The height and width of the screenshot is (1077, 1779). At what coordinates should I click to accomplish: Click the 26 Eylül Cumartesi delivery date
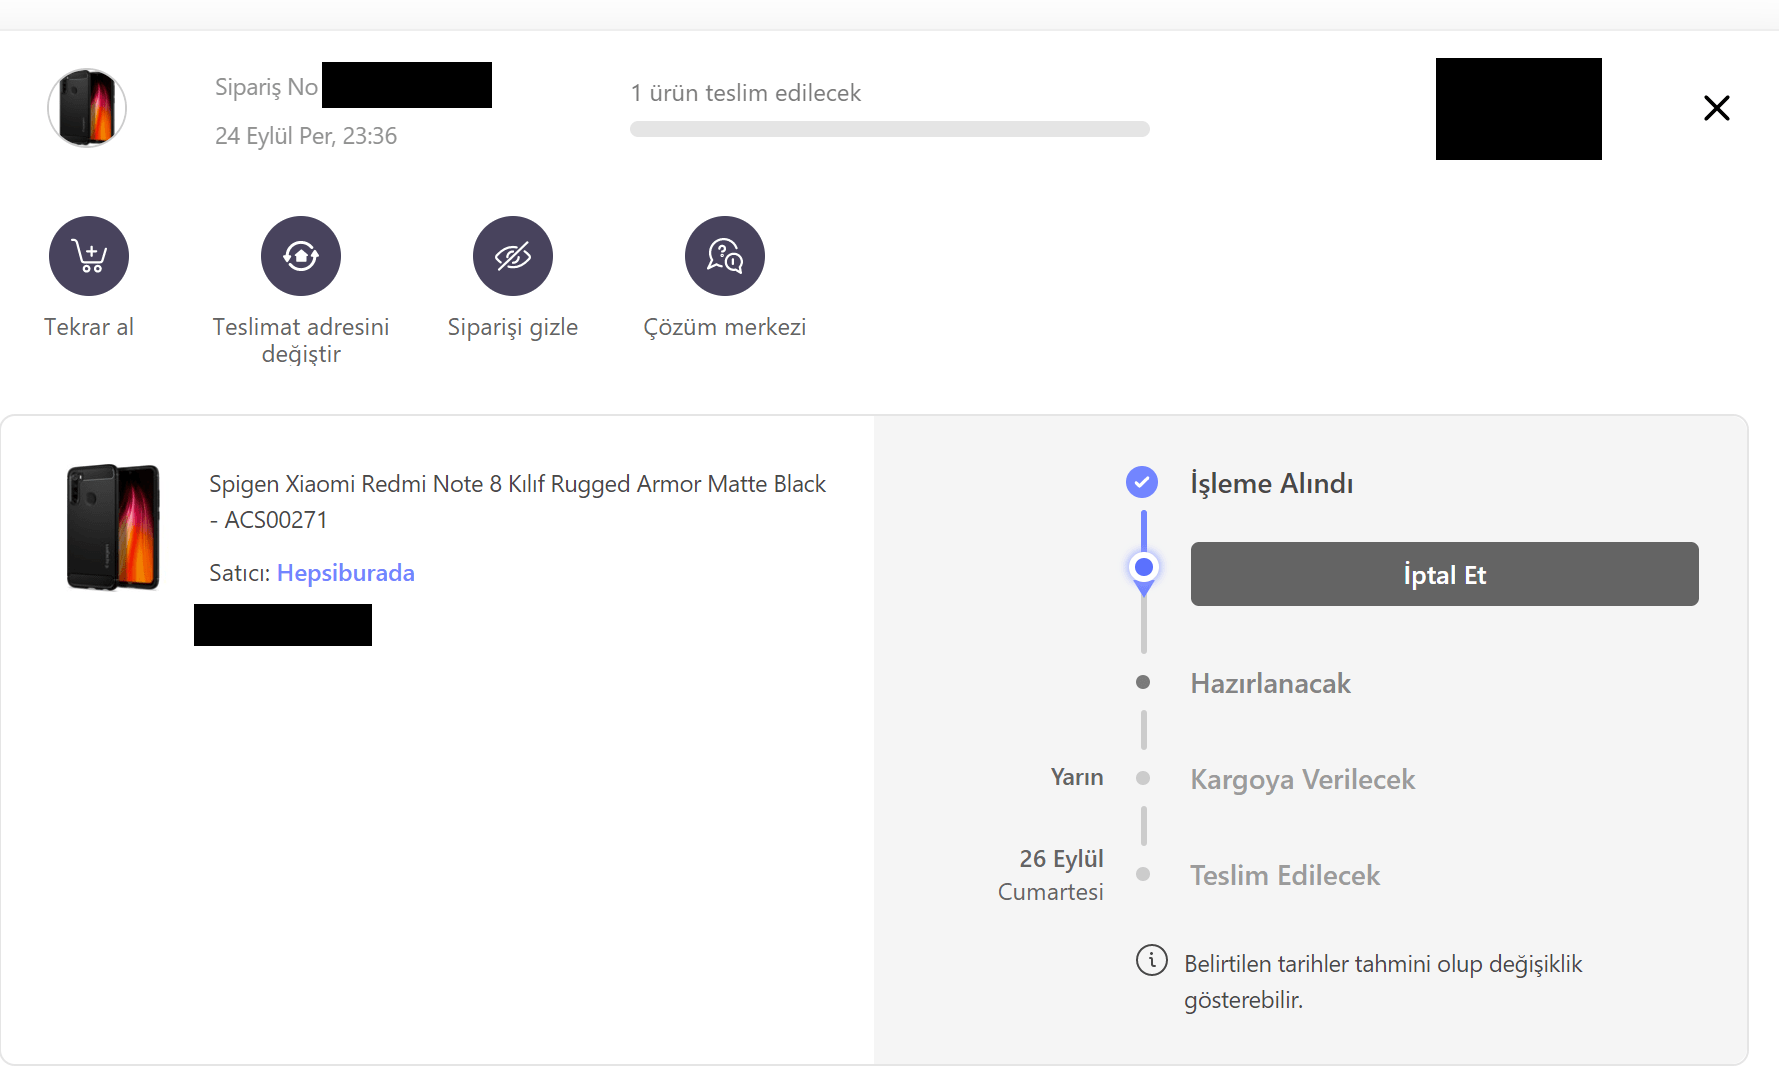click(x=1051, y=875)
